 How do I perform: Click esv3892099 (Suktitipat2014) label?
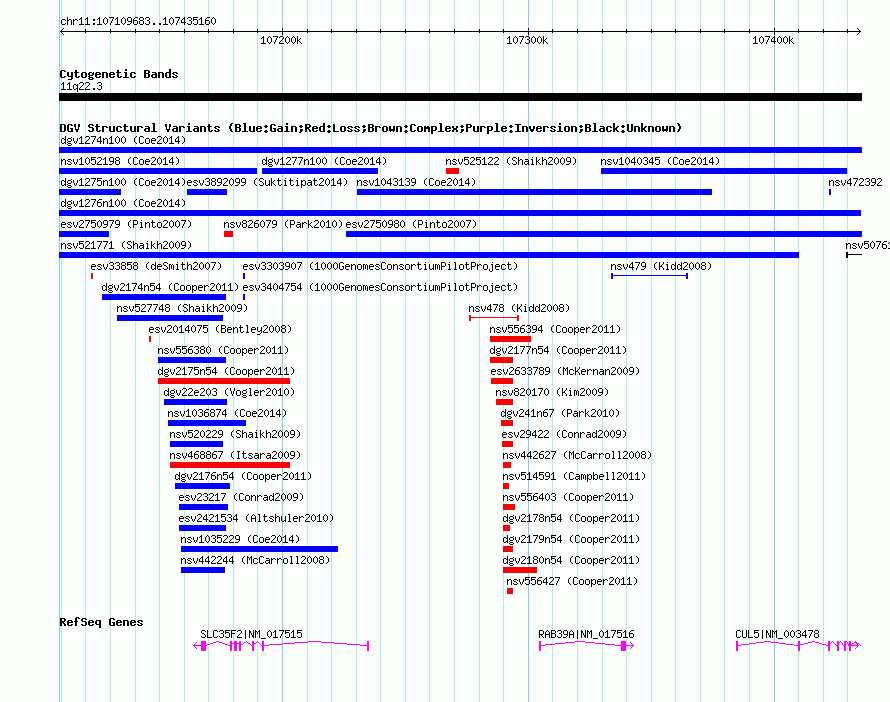pyautogui.click(x=267, y=182)
